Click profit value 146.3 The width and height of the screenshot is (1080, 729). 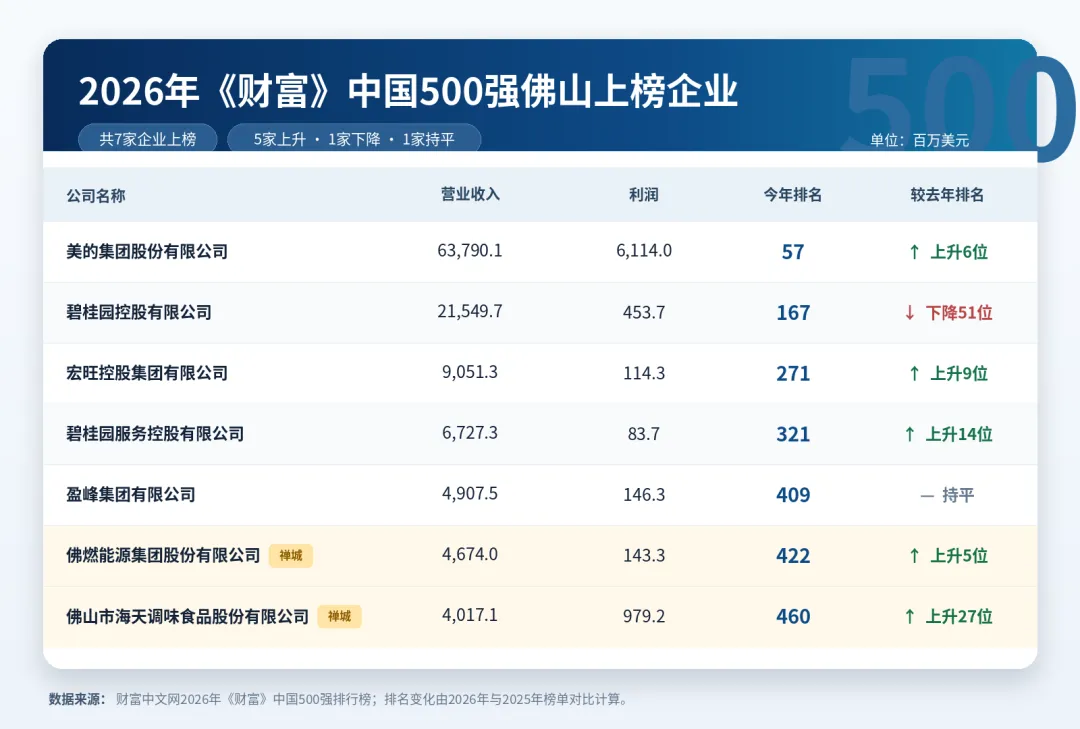coord(644,495)
